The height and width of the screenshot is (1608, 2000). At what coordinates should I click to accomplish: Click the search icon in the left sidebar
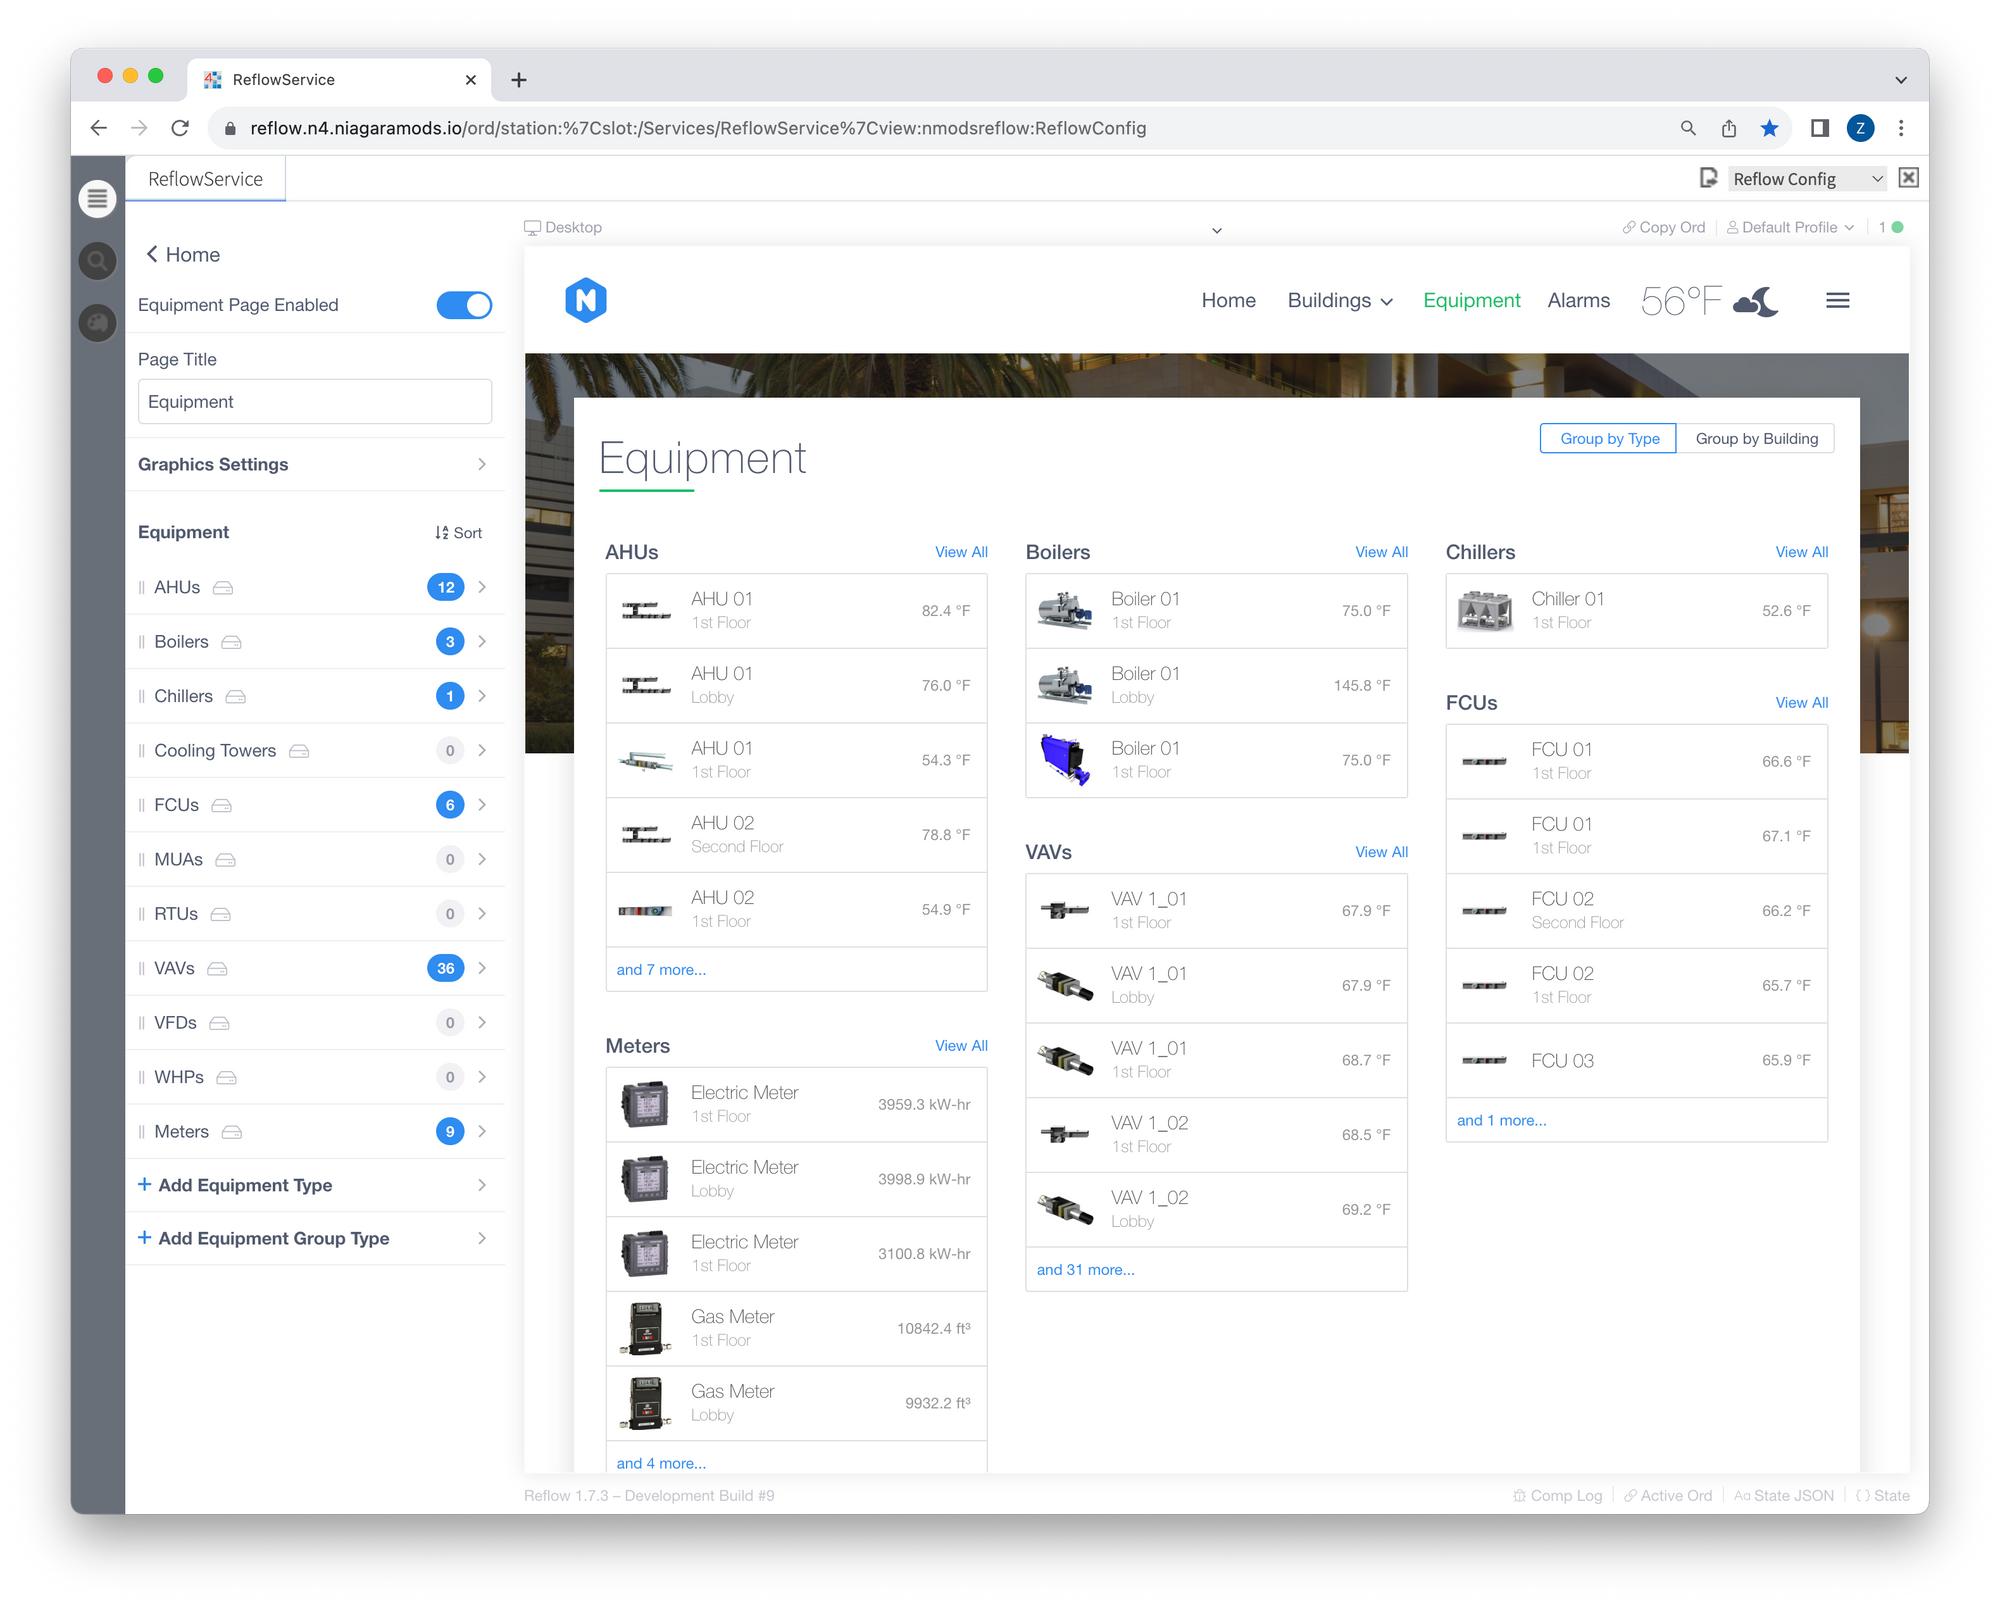click(97, 261)
